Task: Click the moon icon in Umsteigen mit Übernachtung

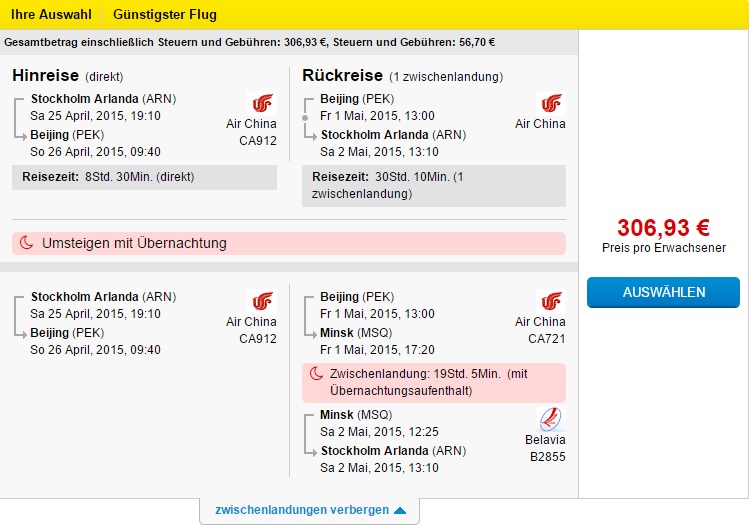Action: (x=26, y=243)
